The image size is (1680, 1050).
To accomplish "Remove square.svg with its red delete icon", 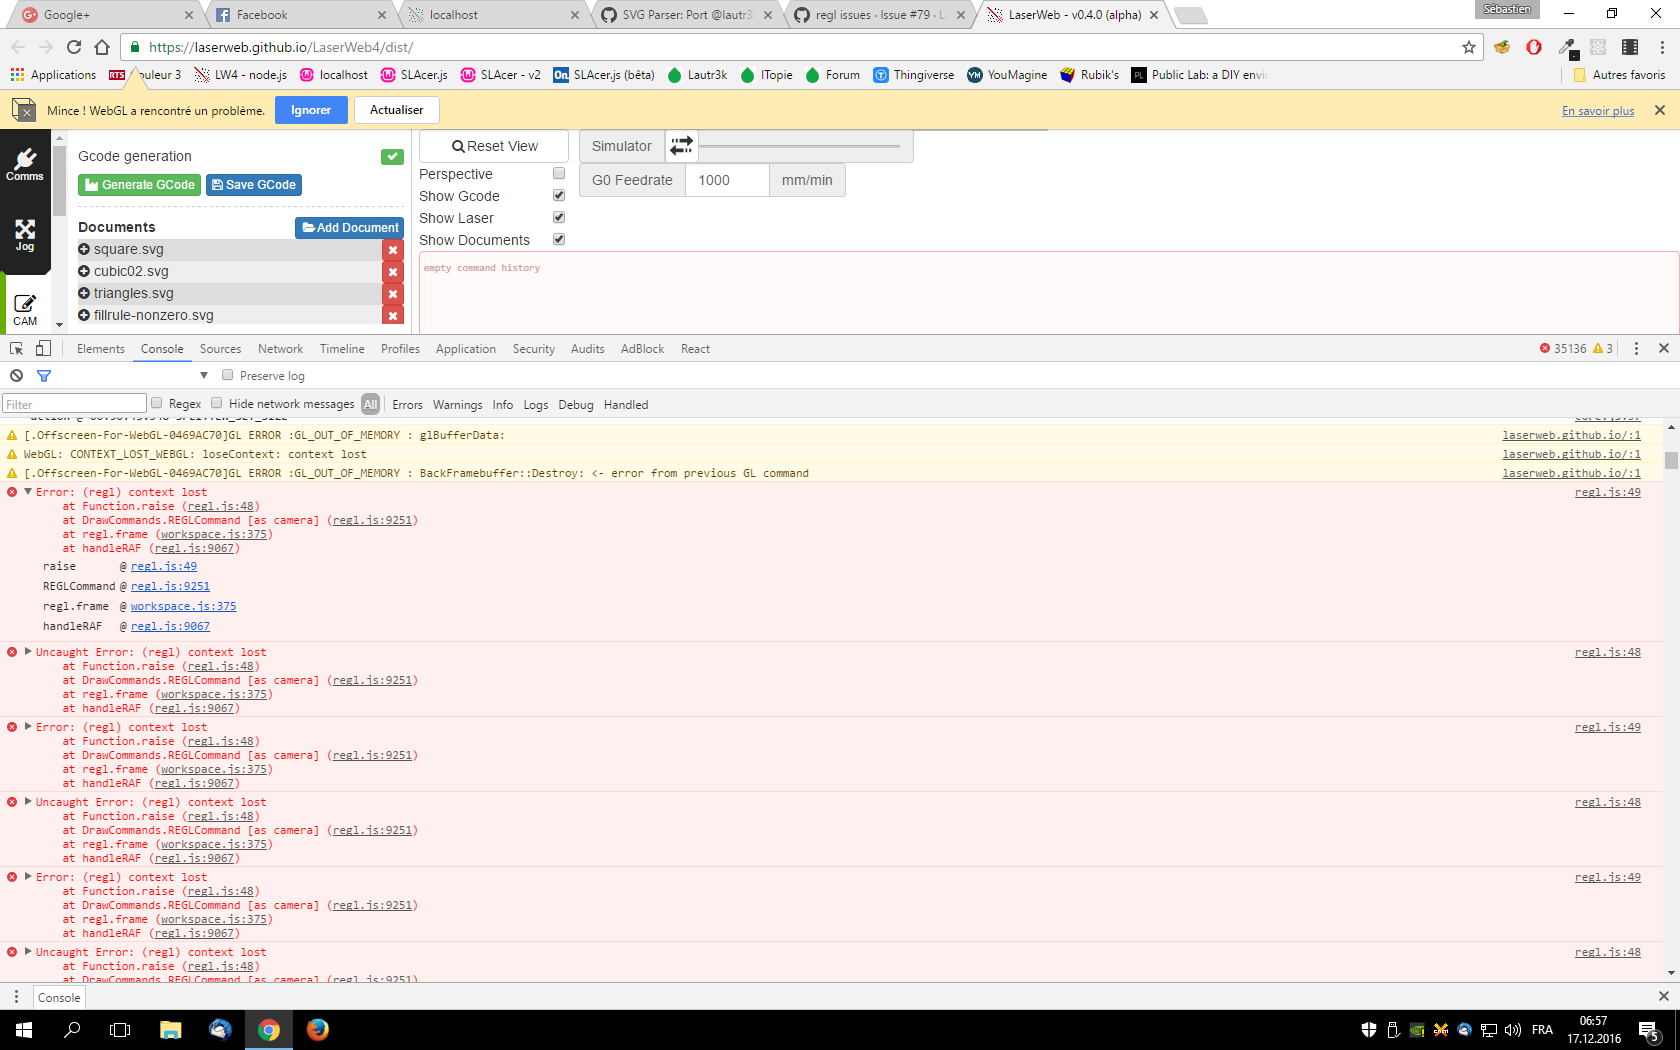I will [x=393, y=250].
